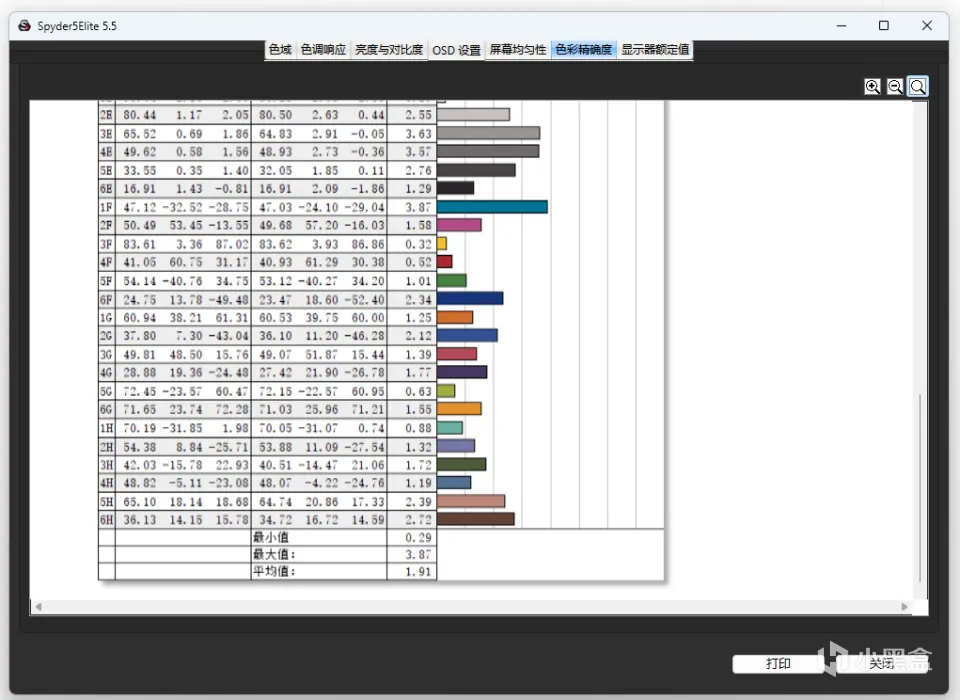Open the 显示器额定值 tab
The width and height of the screenshot is (960, 700).
tap(655, 50)
